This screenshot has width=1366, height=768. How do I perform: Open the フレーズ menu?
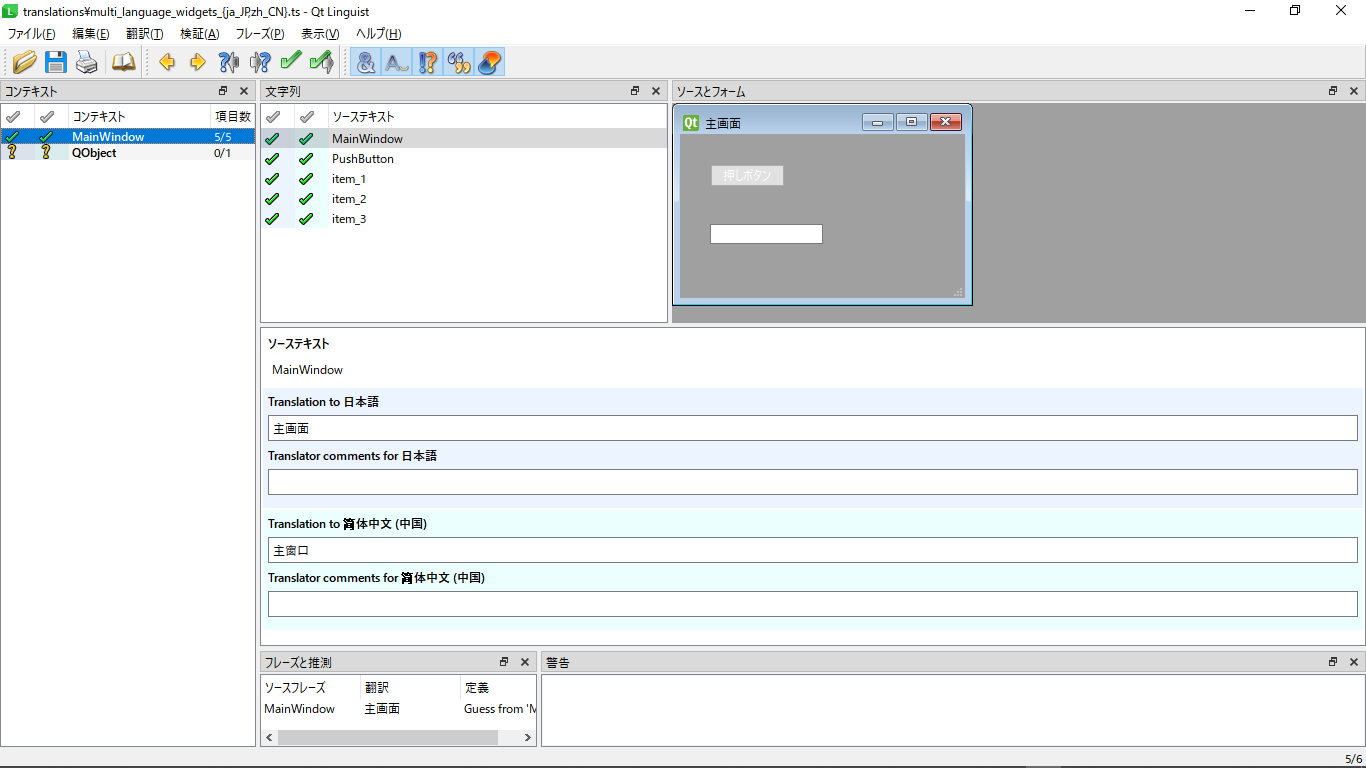pyautogui.click(x=259, y=34)
